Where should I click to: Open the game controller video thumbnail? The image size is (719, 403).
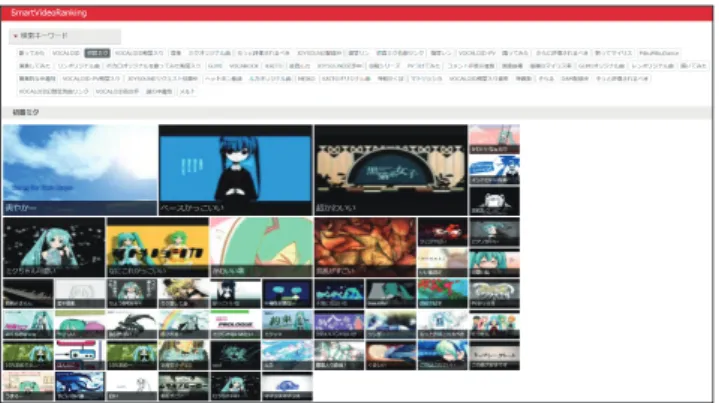point(80,355)
